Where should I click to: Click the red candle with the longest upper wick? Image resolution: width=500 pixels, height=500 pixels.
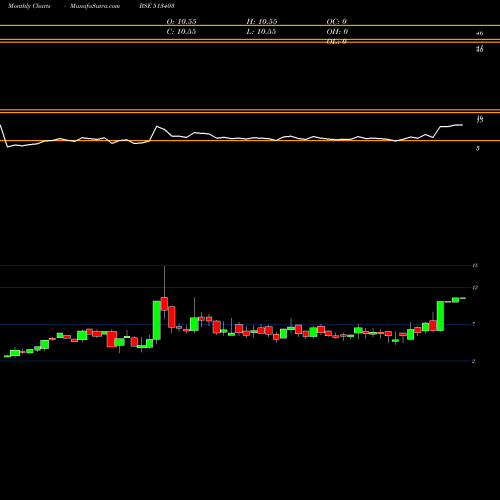[x=164, y=304]
